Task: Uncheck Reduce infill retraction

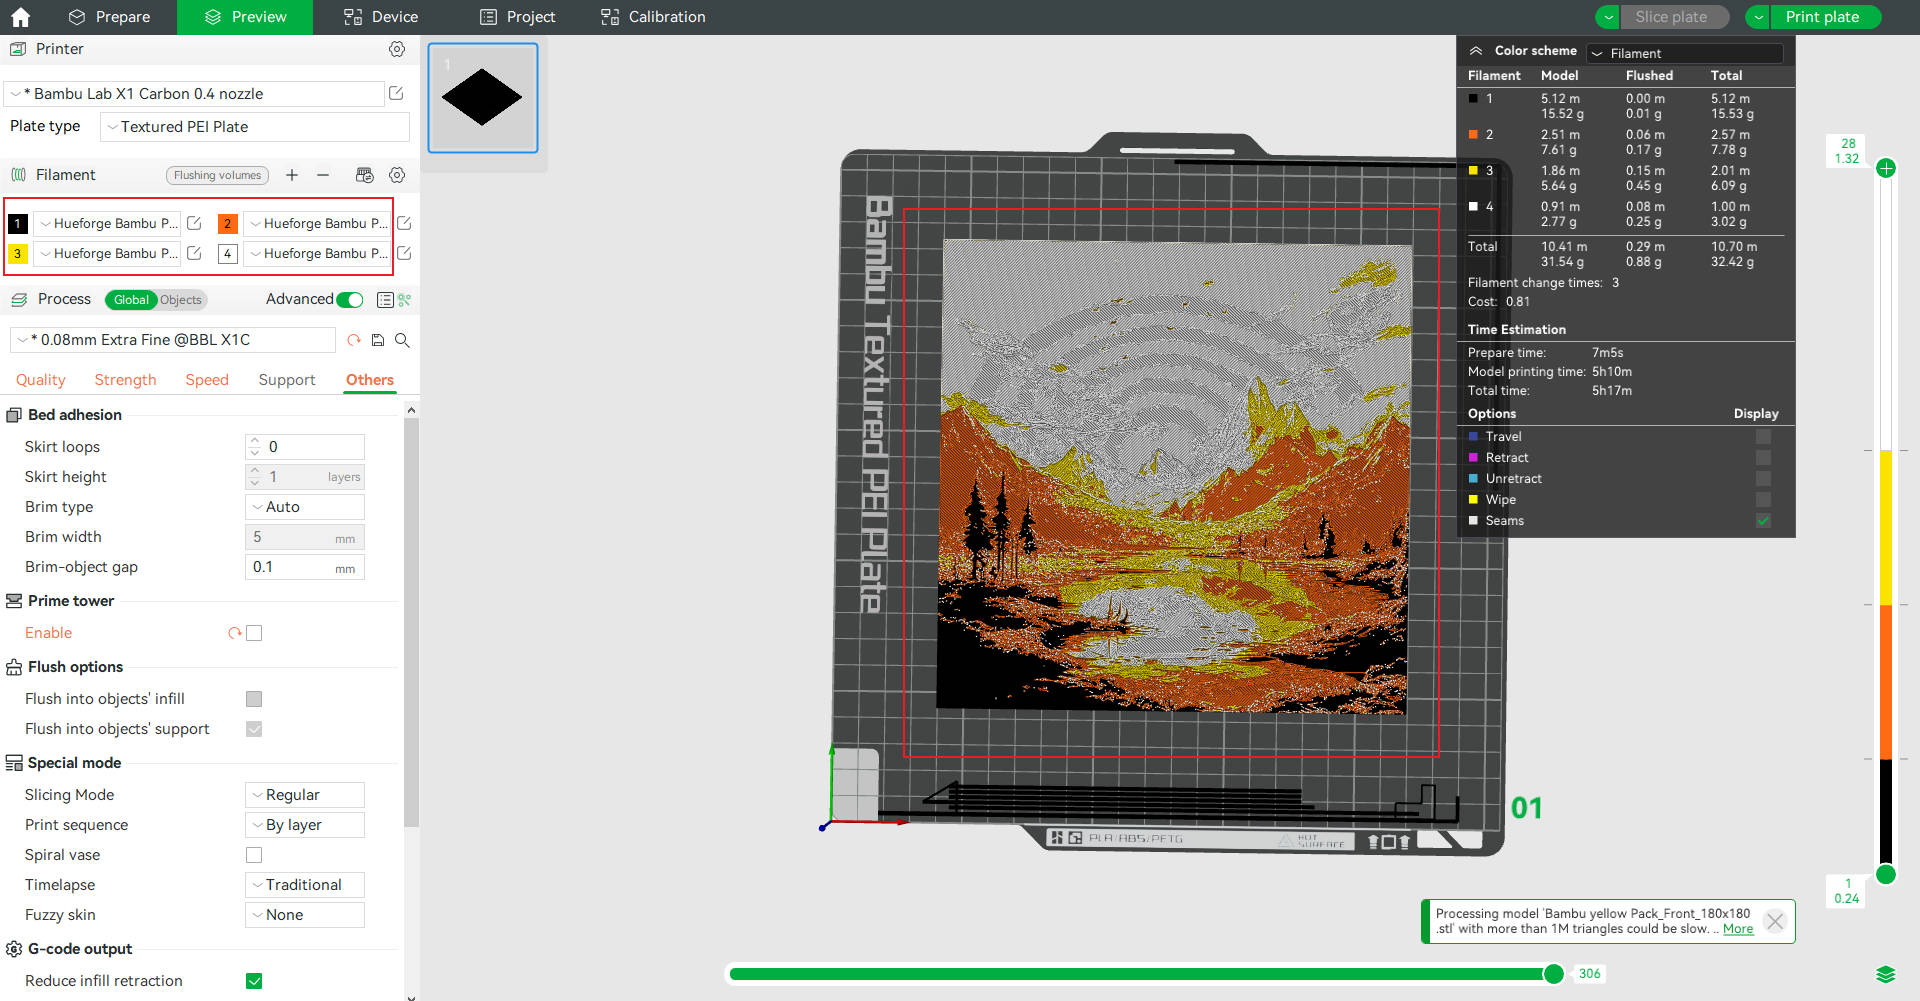Action: [x=254, y=981]
